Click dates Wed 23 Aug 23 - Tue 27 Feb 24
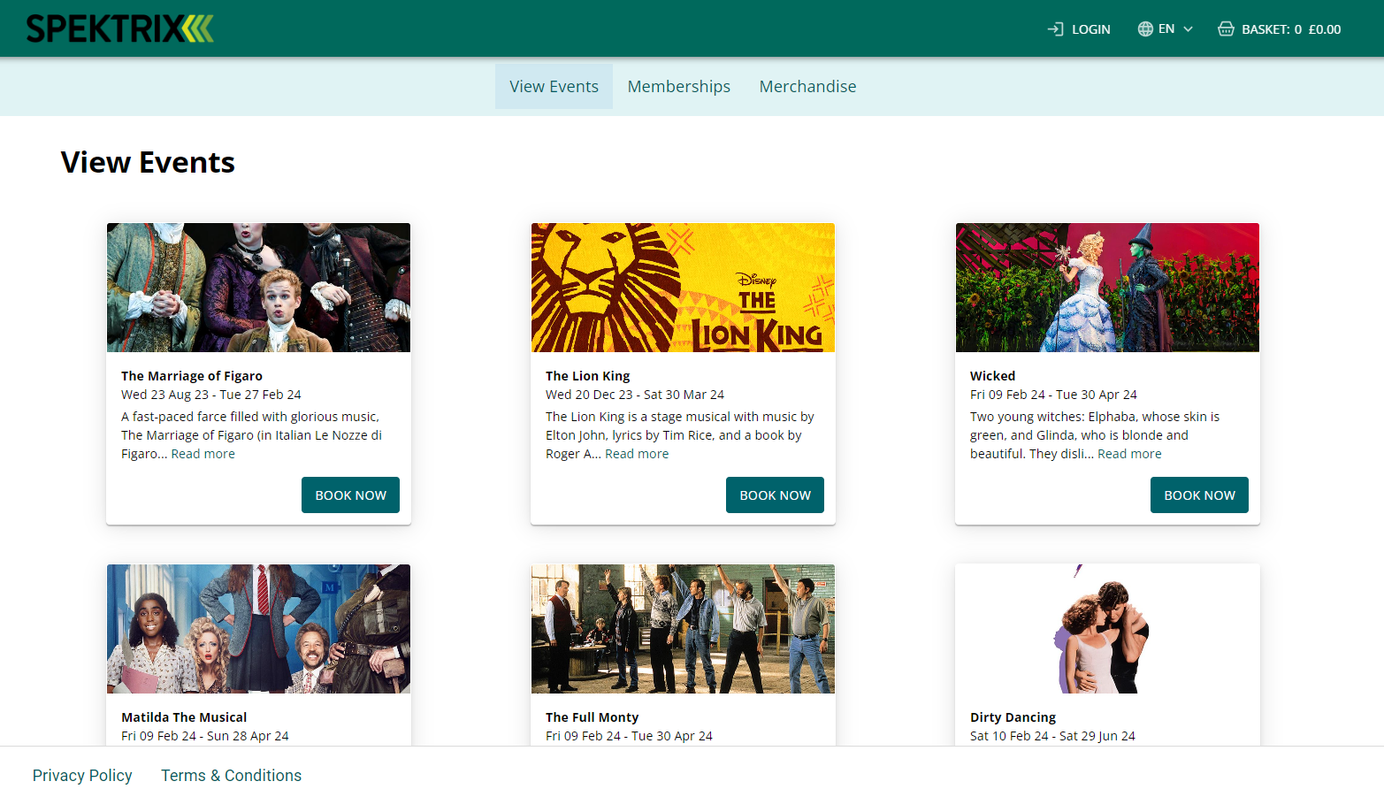Screen dimensions: 1384x806 coord(211,395)
